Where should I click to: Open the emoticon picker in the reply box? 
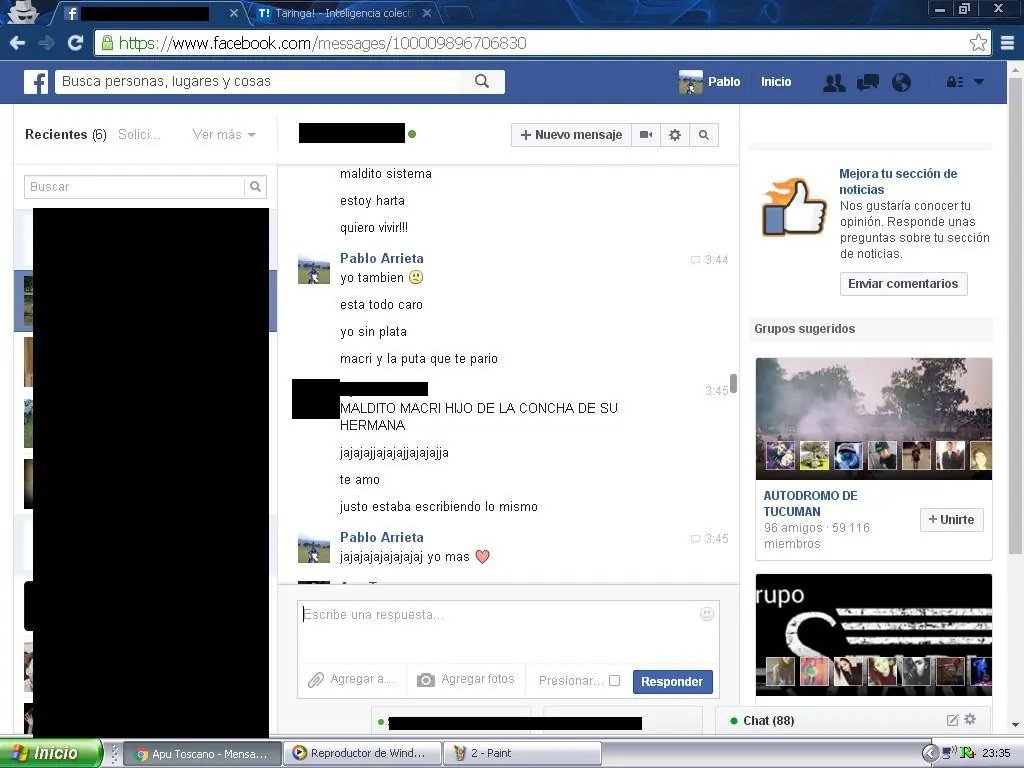tap(707, 614)
